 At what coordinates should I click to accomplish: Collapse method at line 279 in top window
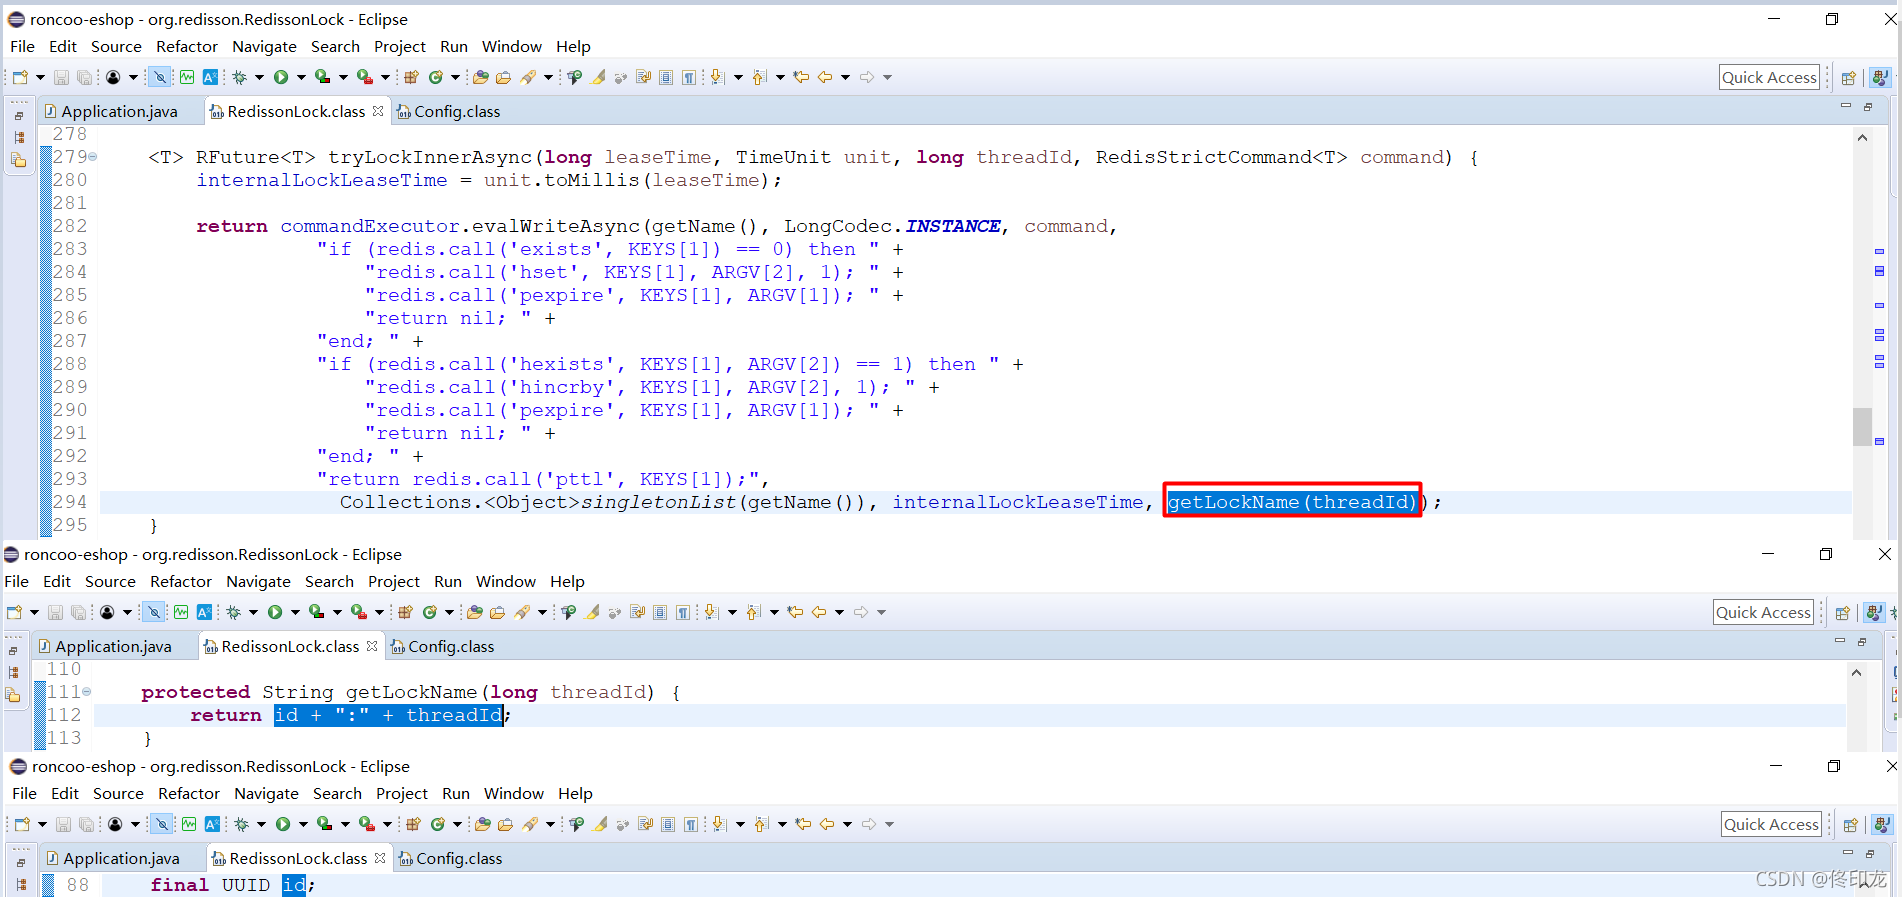(x=93, y=157)
